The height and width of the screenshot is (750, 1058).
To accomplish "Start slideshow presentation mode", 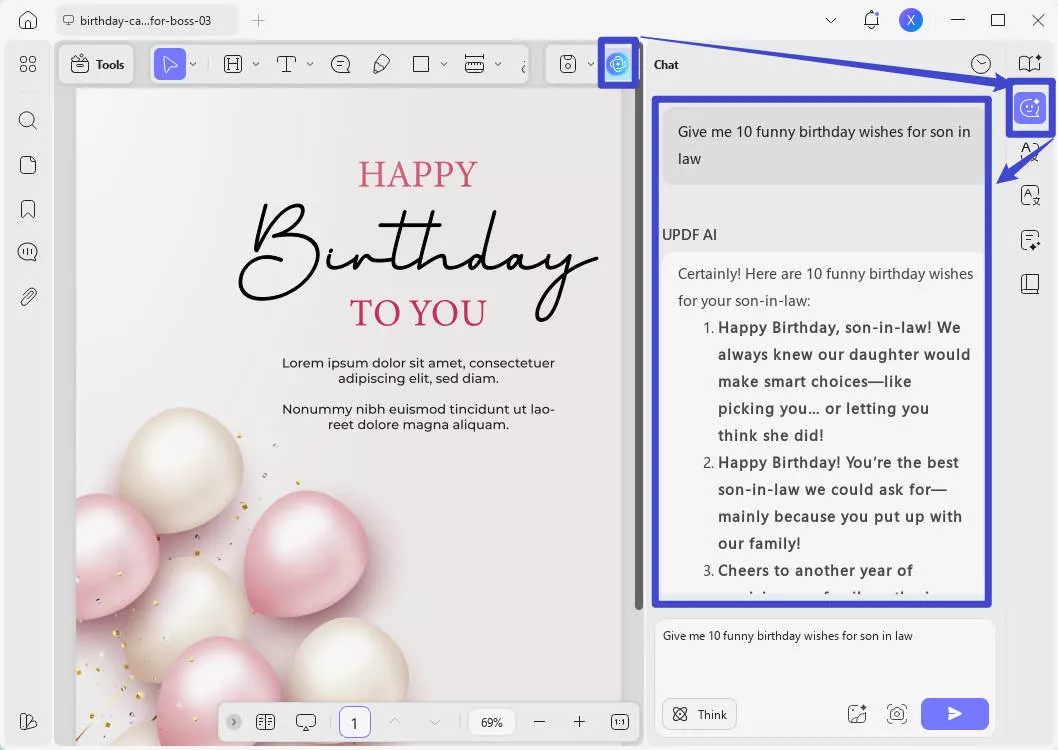I will coord(306,722).
